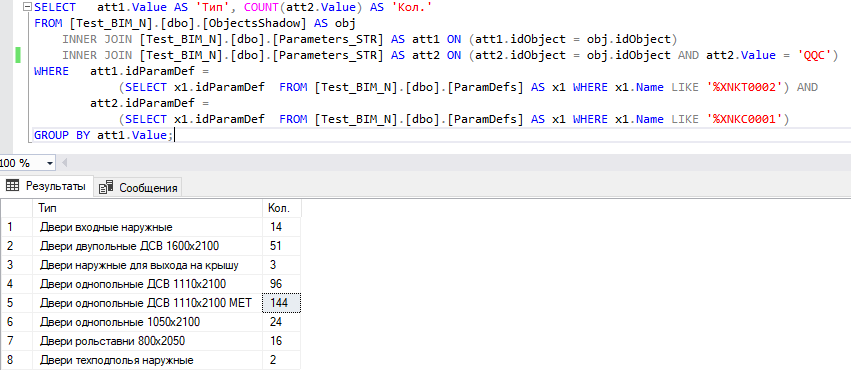Select row header 7 in results
Viewport: 851px width, 370px height.
(x=17, y=341)
